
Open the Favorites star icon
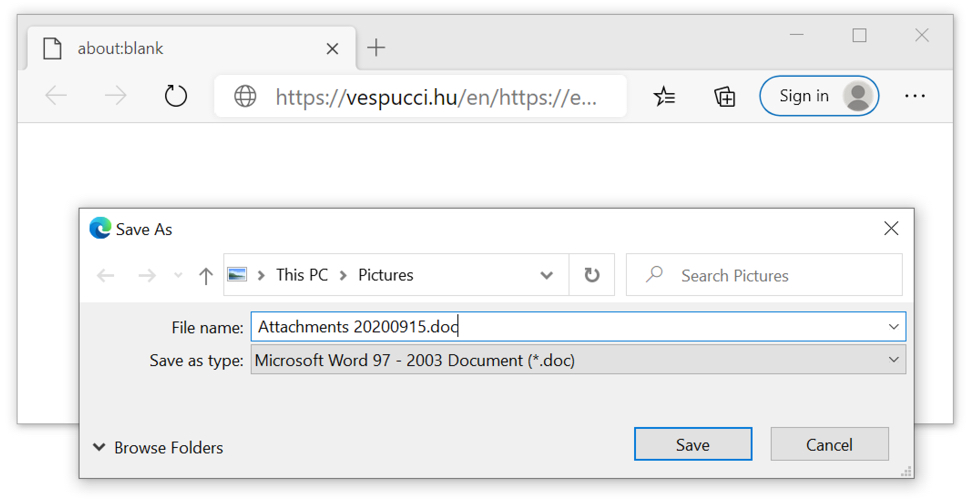pos(664,96)
